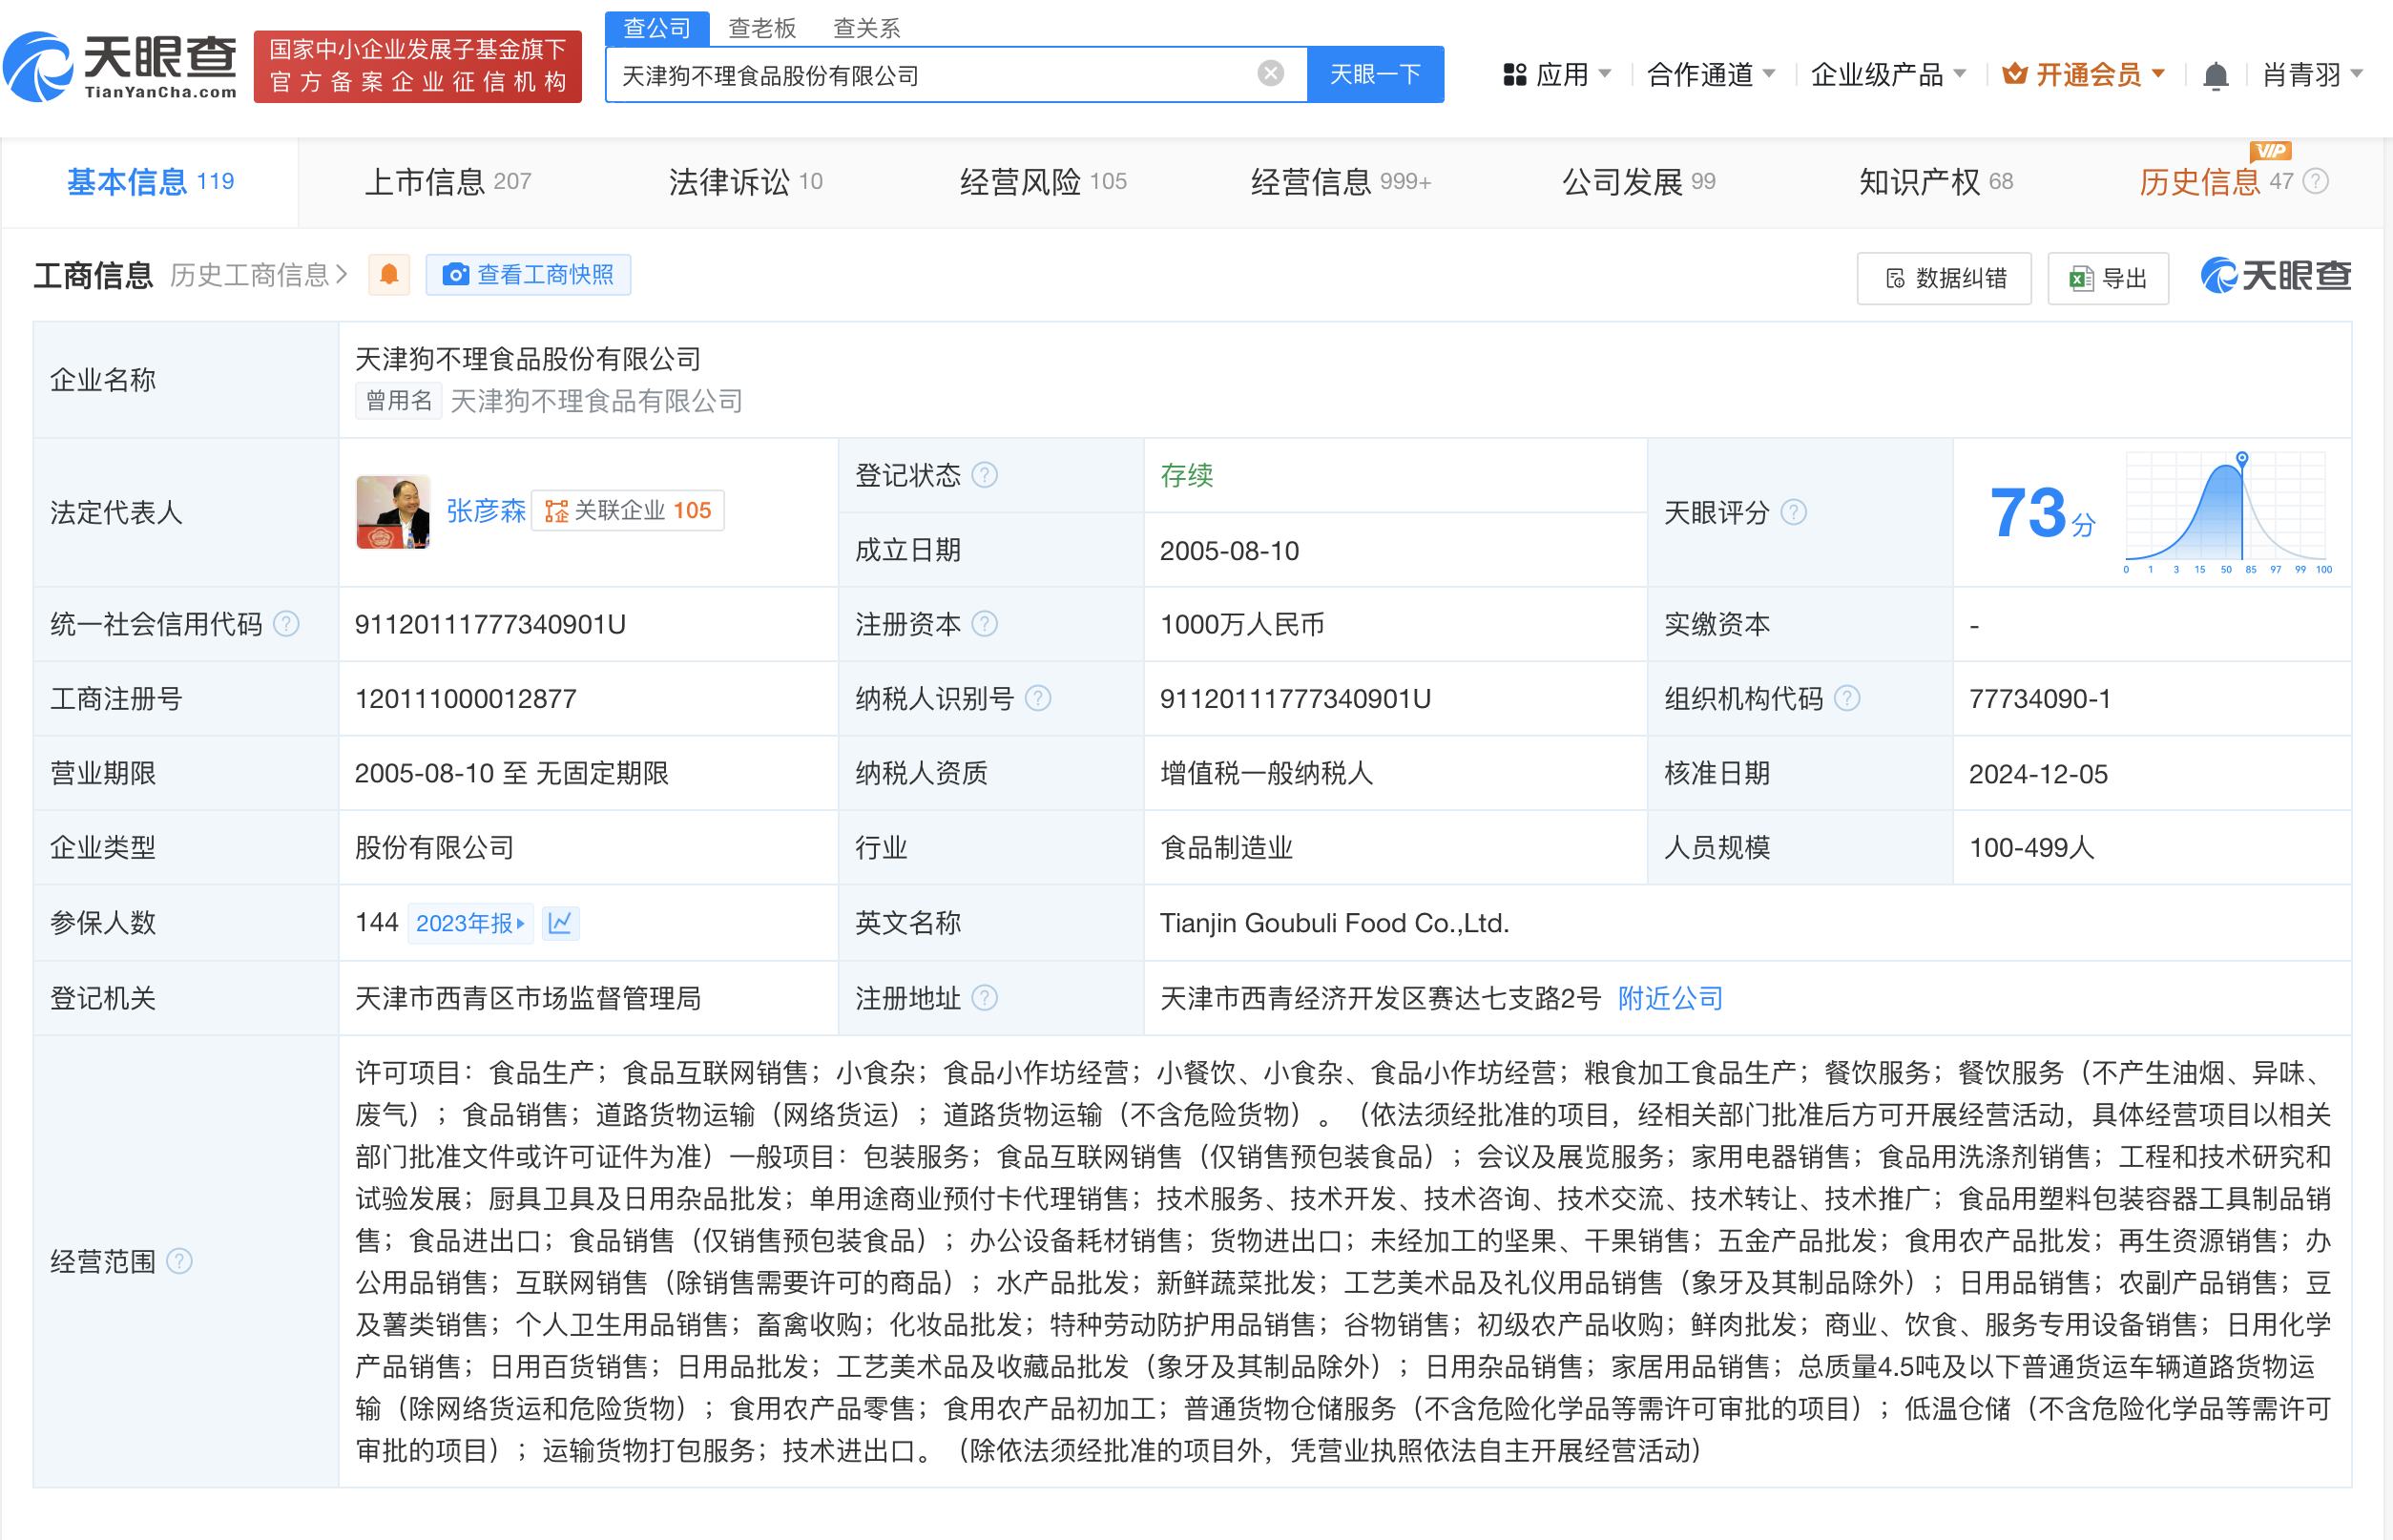Image resolution: width=2393 pixels, height=1540 pixels.
Task: Switch to the 法律诉讼 tab
Action: [x=745, y=182]
